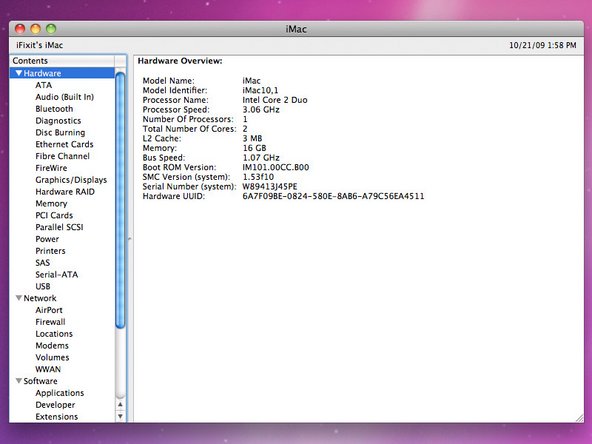
Task: Select AirPort under Network
Action: [x=49, y=310]
